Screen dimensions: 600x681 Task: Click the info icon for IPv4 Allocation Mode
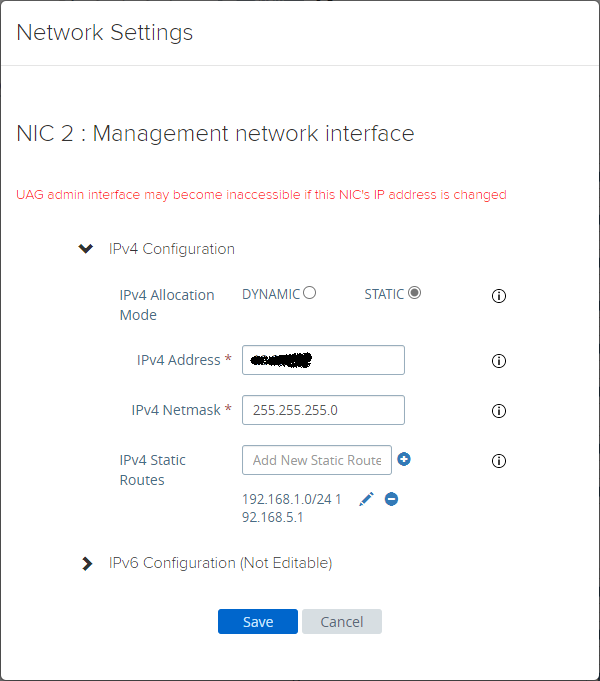[499, 296]
